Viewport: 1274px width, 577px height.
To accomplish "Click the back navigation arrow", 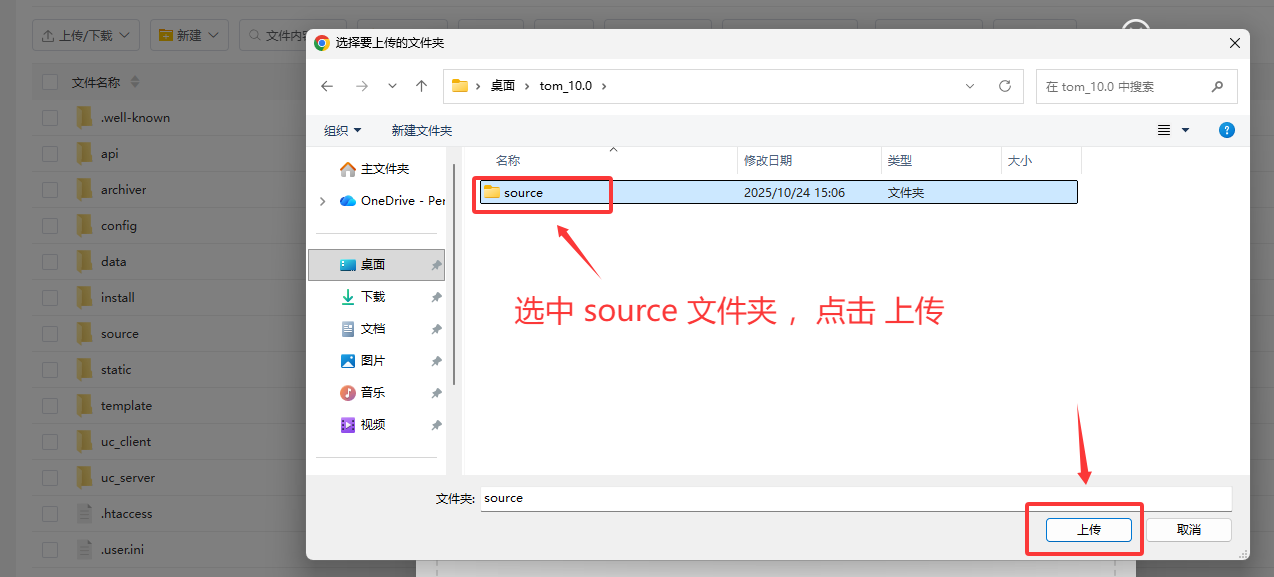I will [x=327, y=86].
